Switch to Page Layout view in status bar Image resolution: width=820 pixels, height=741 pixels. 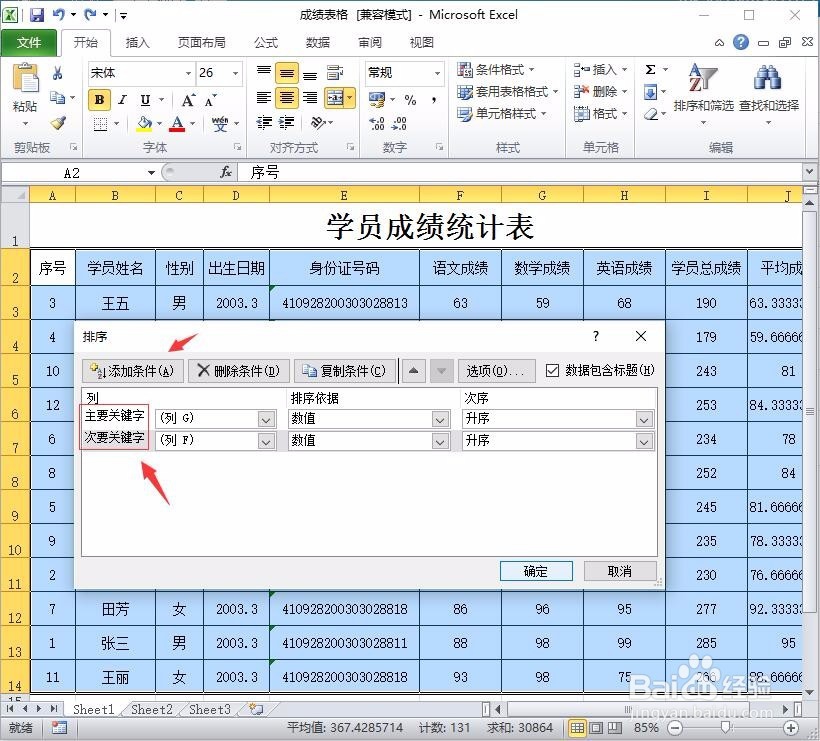596,727
